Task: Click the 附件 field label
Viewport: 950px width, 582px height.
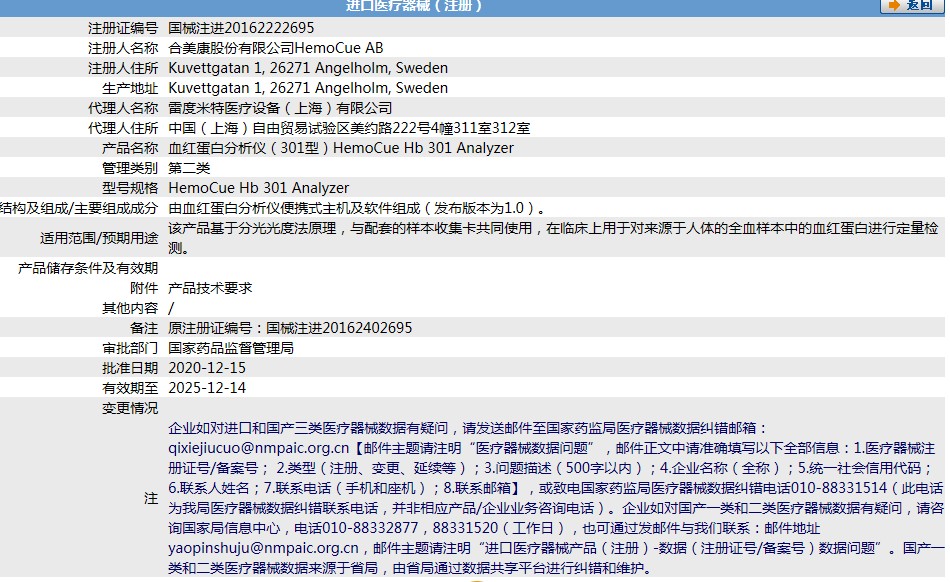Action: pos(144,288)
